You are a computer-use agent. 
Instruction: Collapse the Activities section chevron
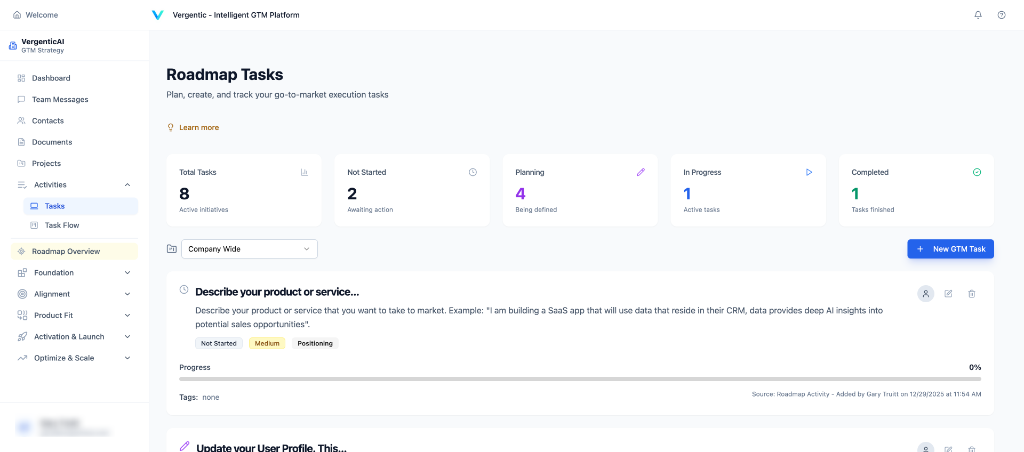pos(127,185)
